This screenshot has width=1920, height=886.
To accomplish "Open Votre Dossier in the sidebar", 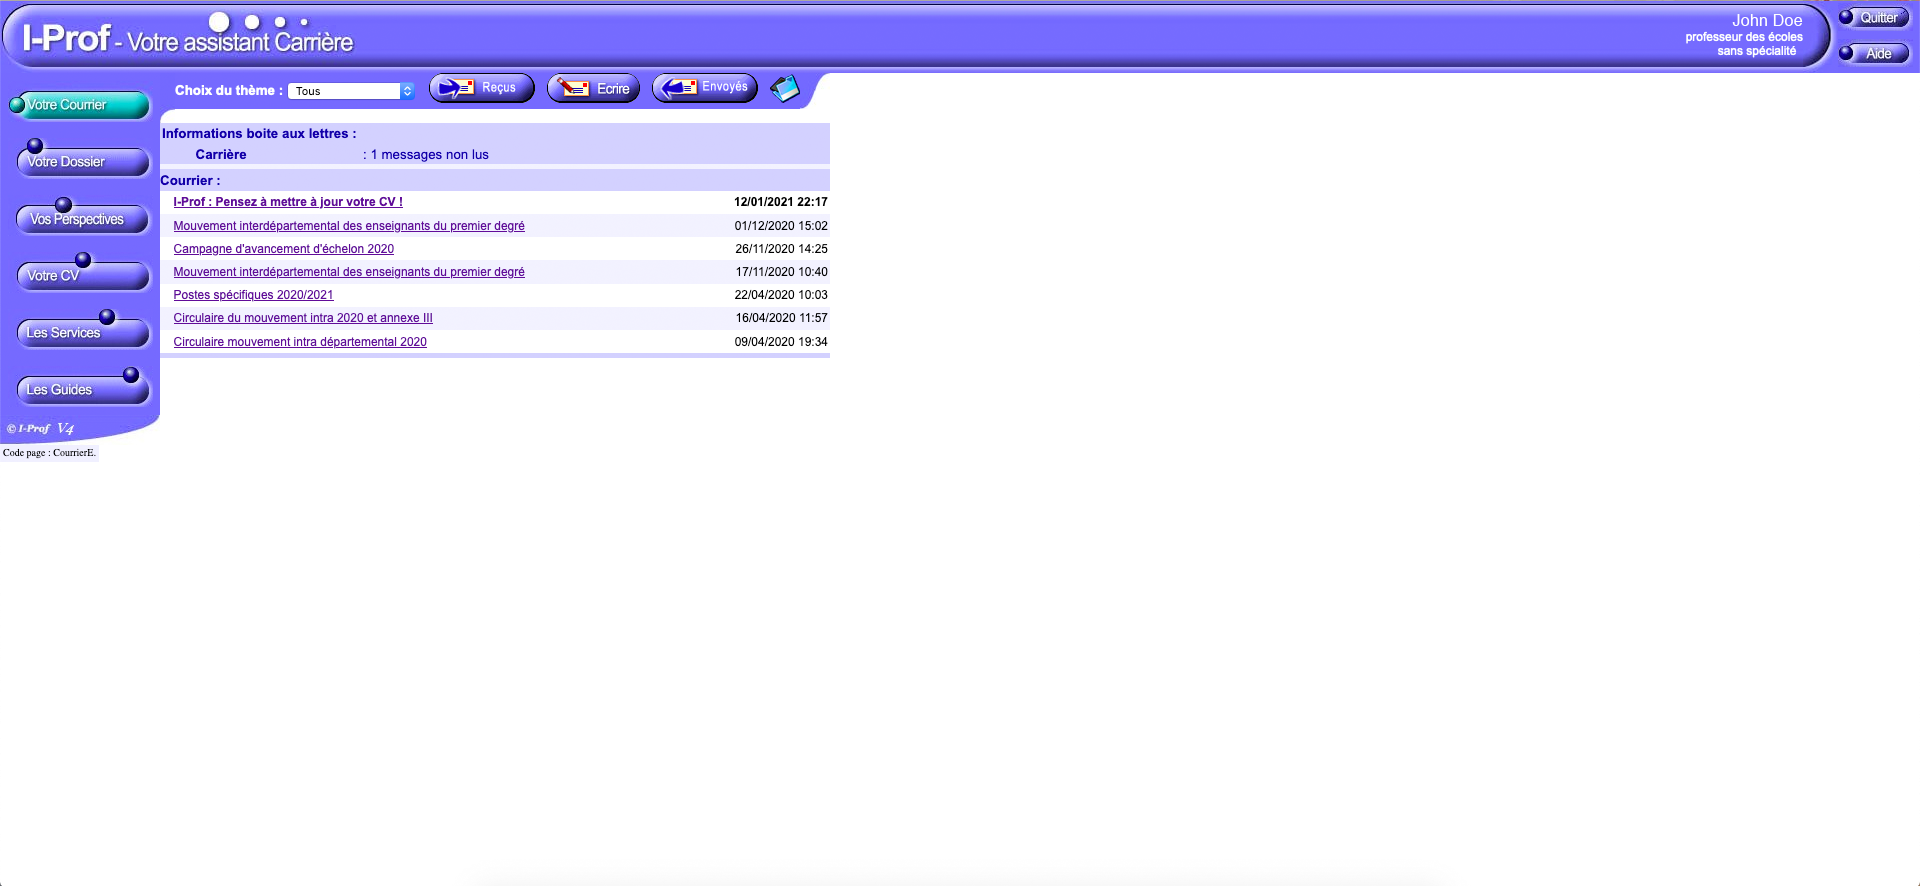I will pos(82,161).
